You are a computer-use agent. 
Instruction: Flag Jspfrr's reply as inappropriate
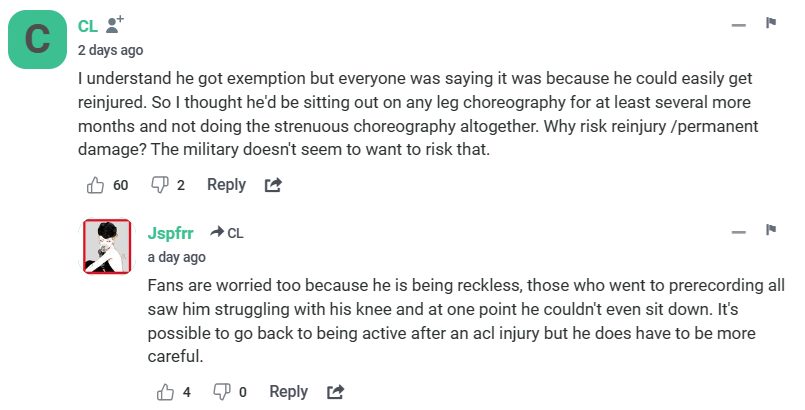[771, 231]
